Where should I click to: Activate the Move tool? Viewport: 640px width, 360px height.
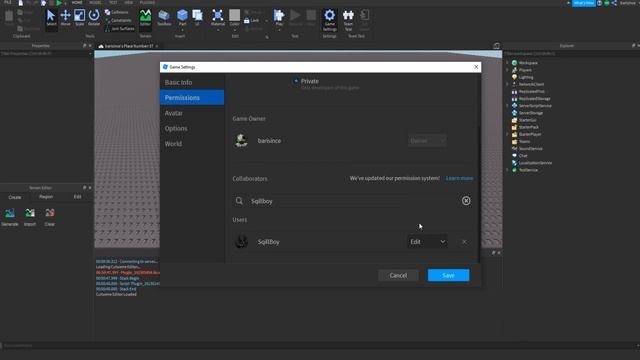(65, 18)
